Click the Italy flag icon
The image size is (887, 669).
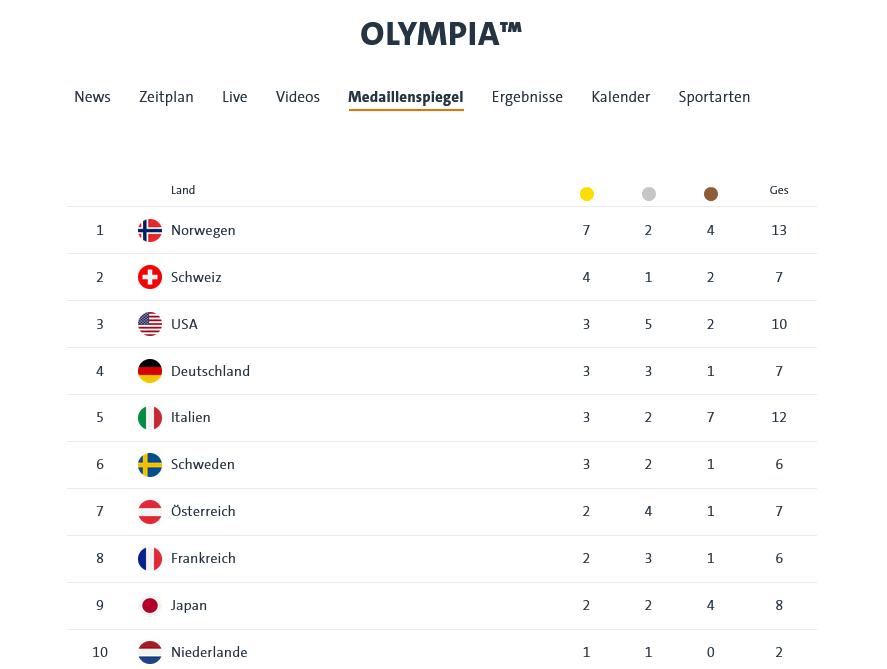150,417
